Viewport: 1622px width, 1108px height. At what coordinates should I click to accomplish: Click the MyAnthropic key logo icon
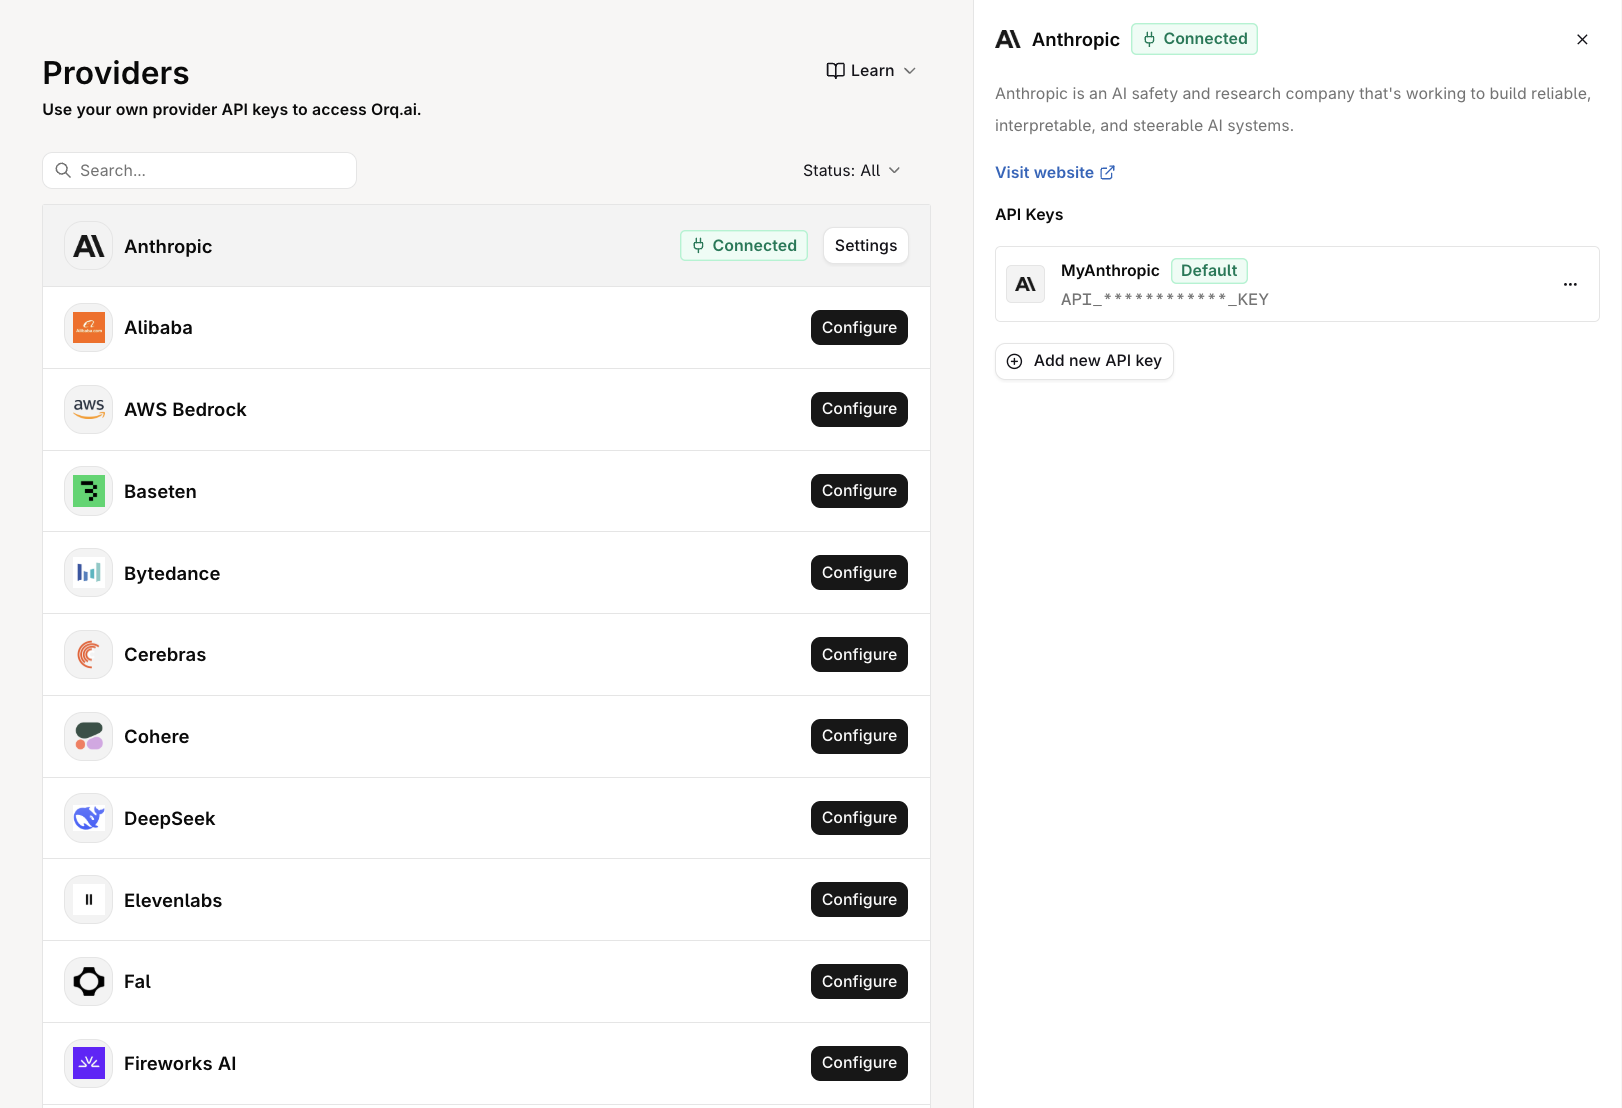[x=1025, y=284]
